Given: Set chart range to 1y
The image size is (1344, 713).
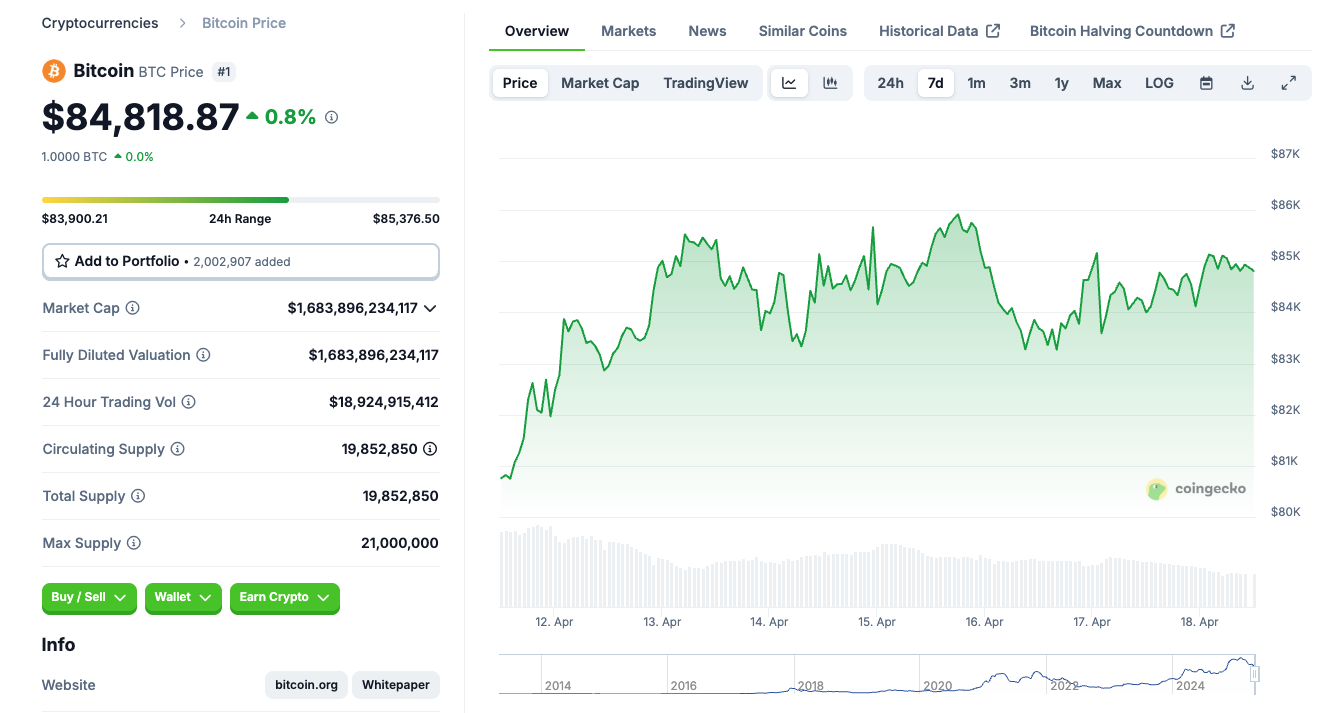Looking at the screenshot, I should click(1062, 83).
